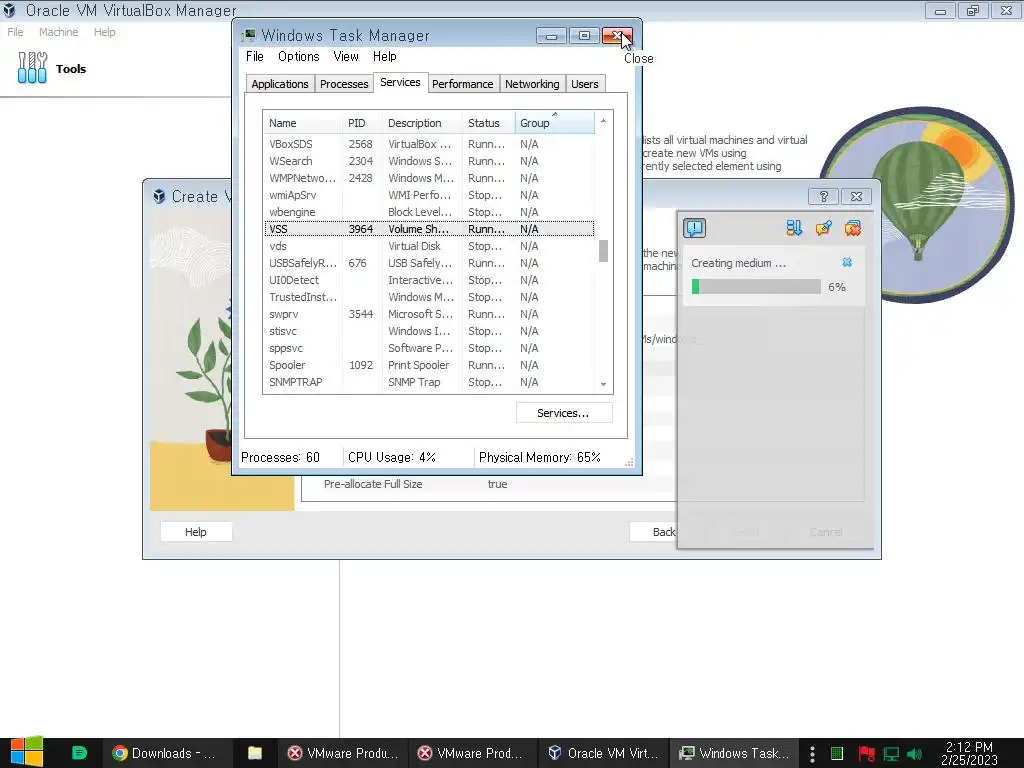Select the wbengine service row
Image resolution: width=1024 pixels, height=768 pixels.
click(x=429, y=212)
